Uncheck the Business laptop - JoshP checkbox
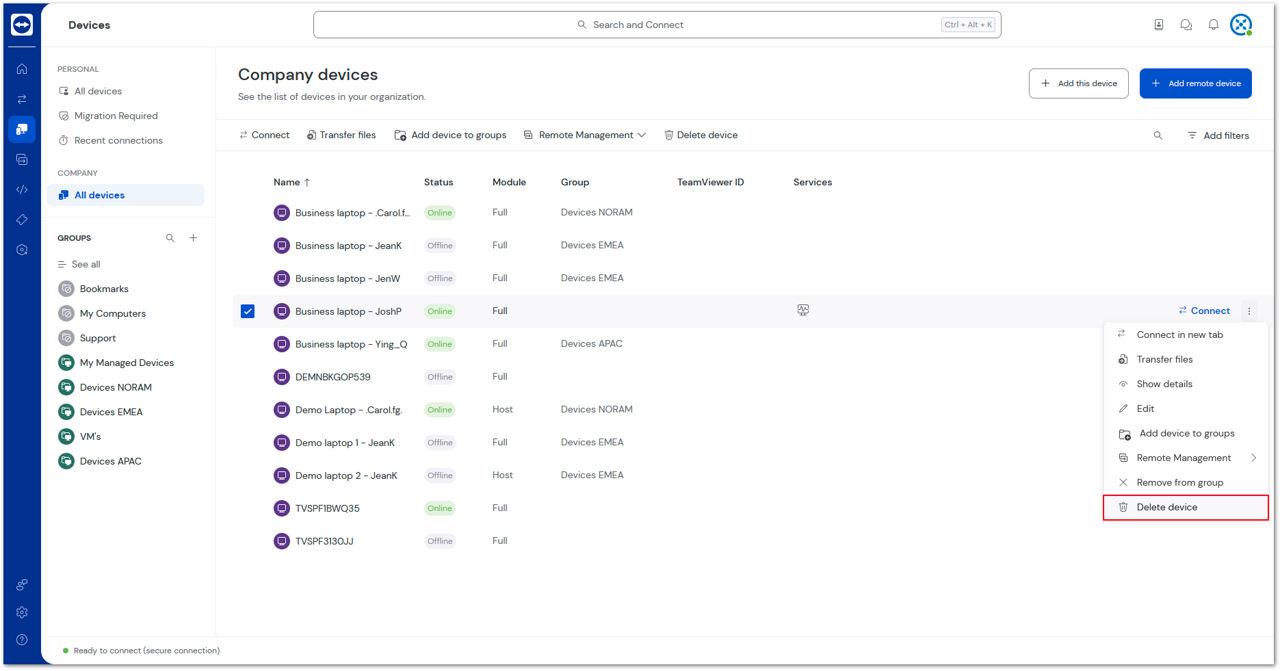The width and height of the screenshot is (1280, 671). [248, 311]
